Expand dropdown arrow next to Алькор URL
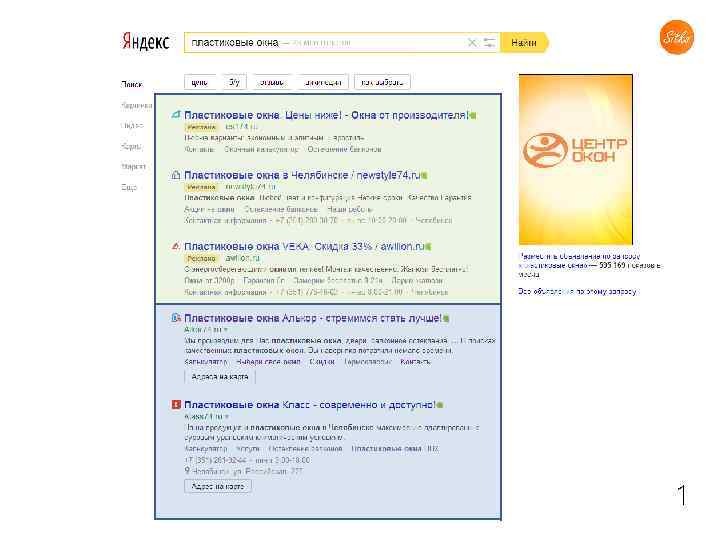The image size is (720, 540). (x=225, y=330)
